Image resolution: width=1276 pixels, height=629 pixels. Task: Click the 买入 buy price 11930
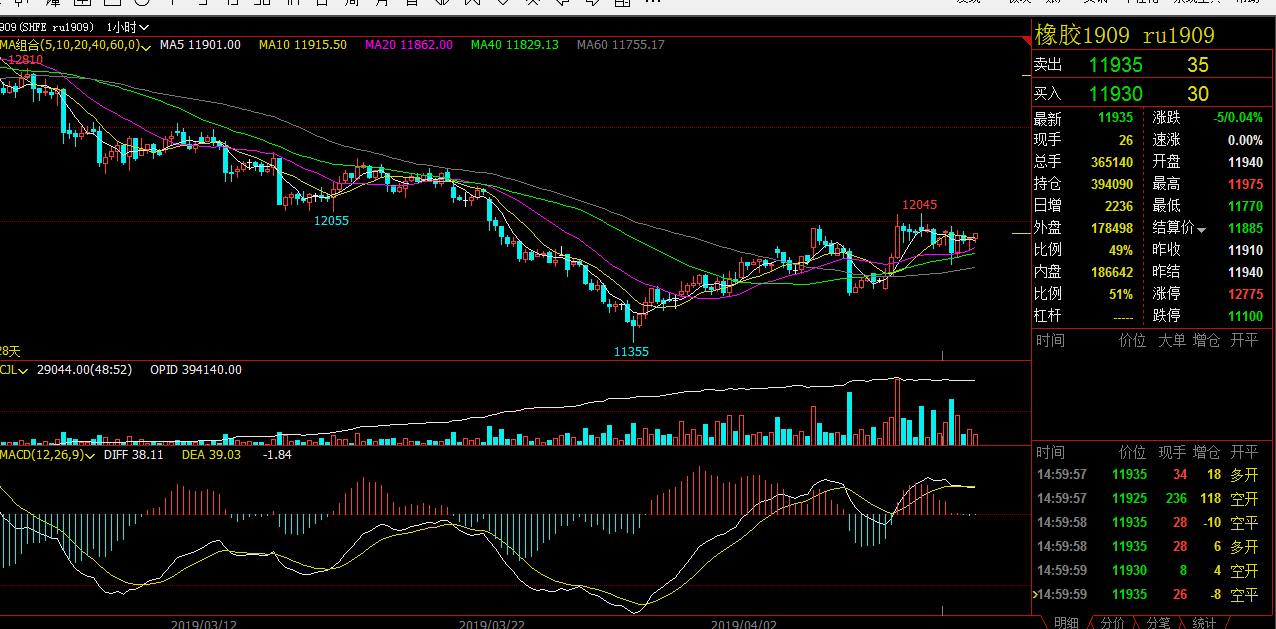pyautogui.click(x=1115, y=94)
